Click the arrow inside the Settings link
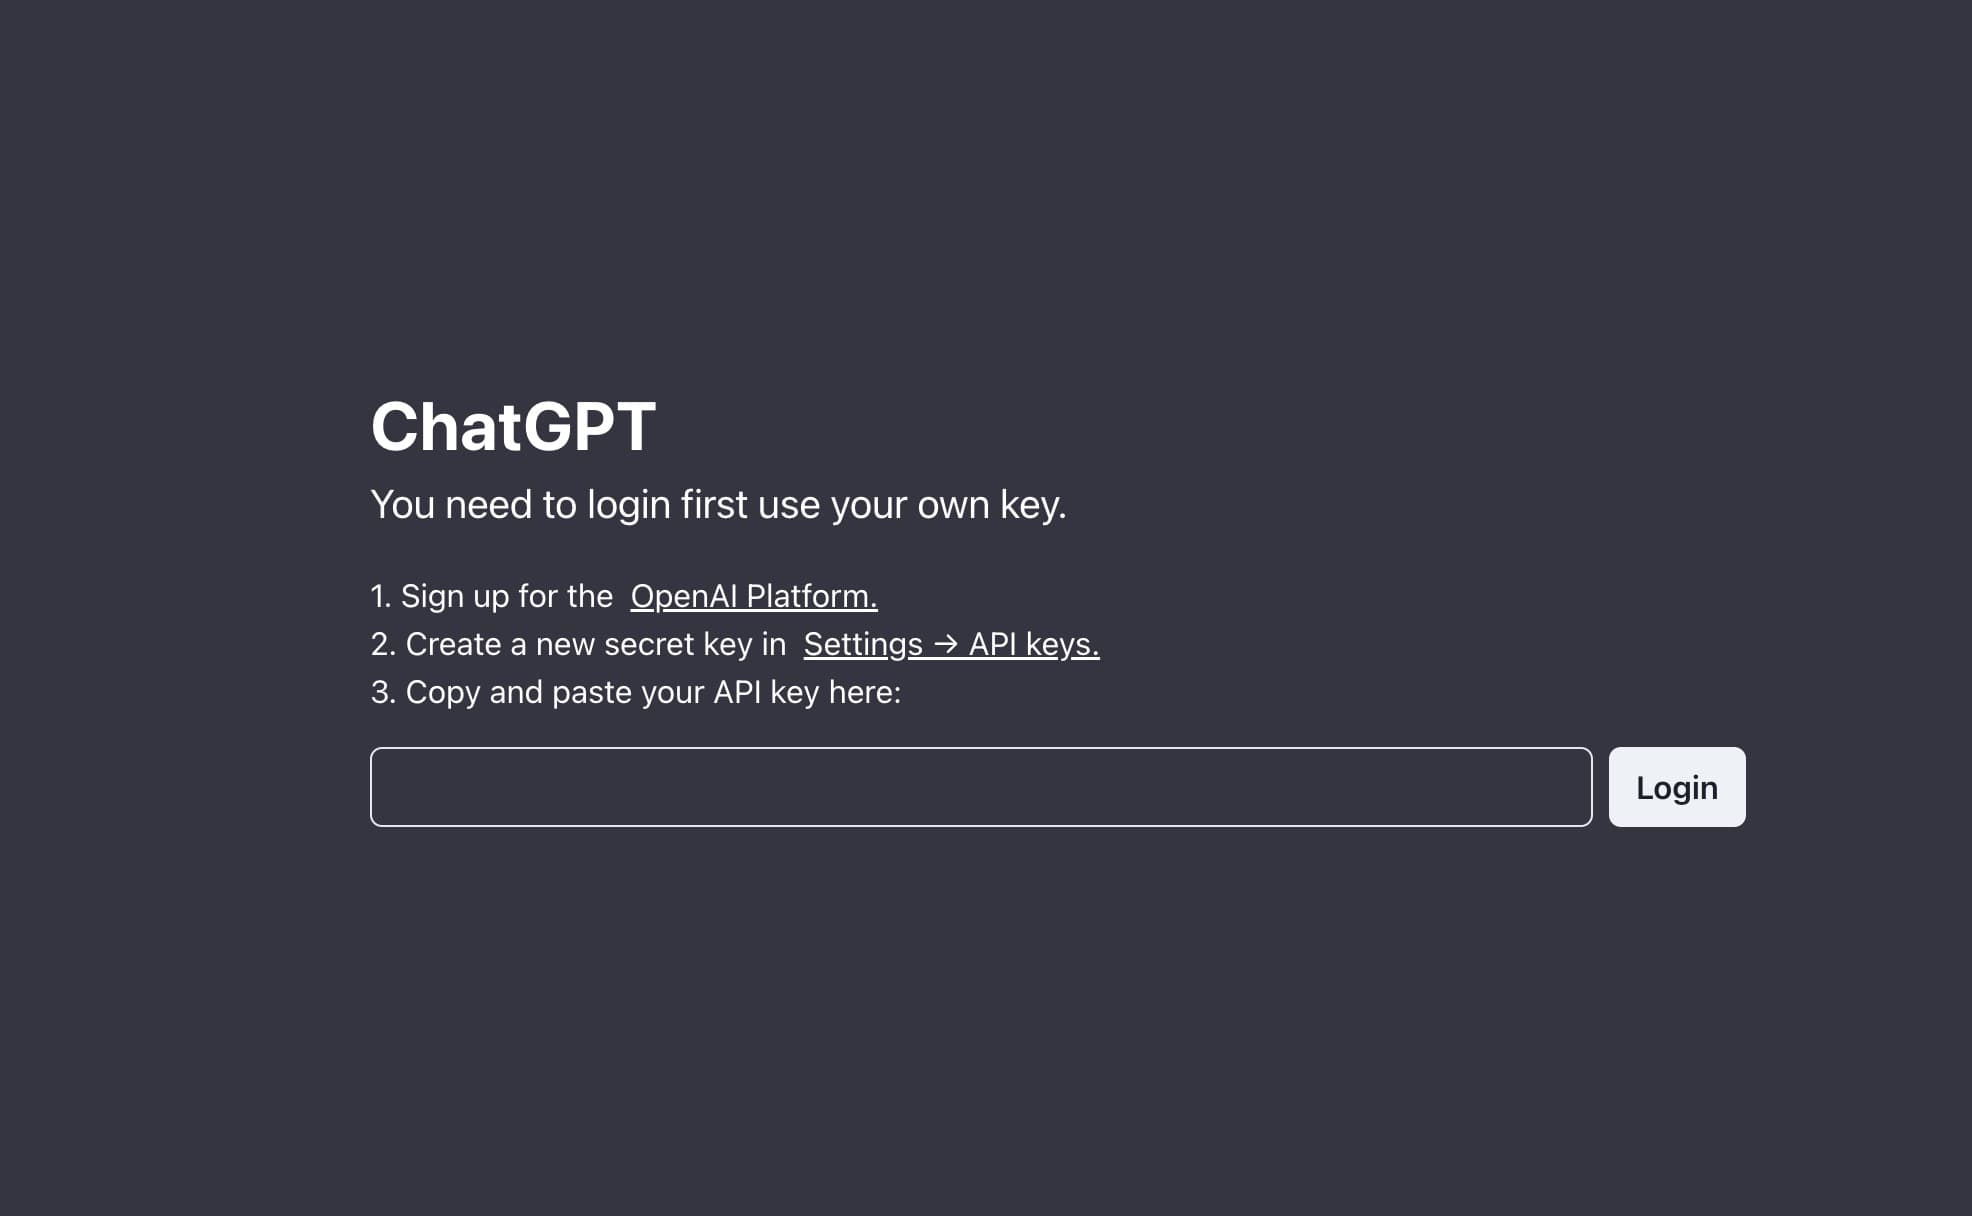This screenshot has width=1972, height=1216. coord(945,644)
